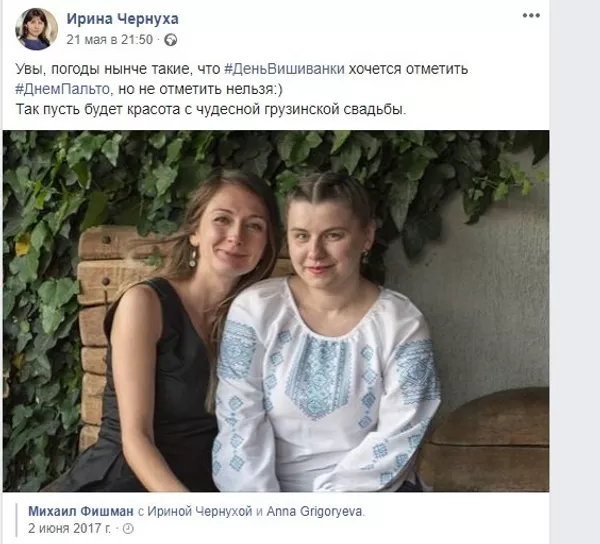Open the shared photo of two women
Viewport: 600px width, 544px height.
pos(276,311)
